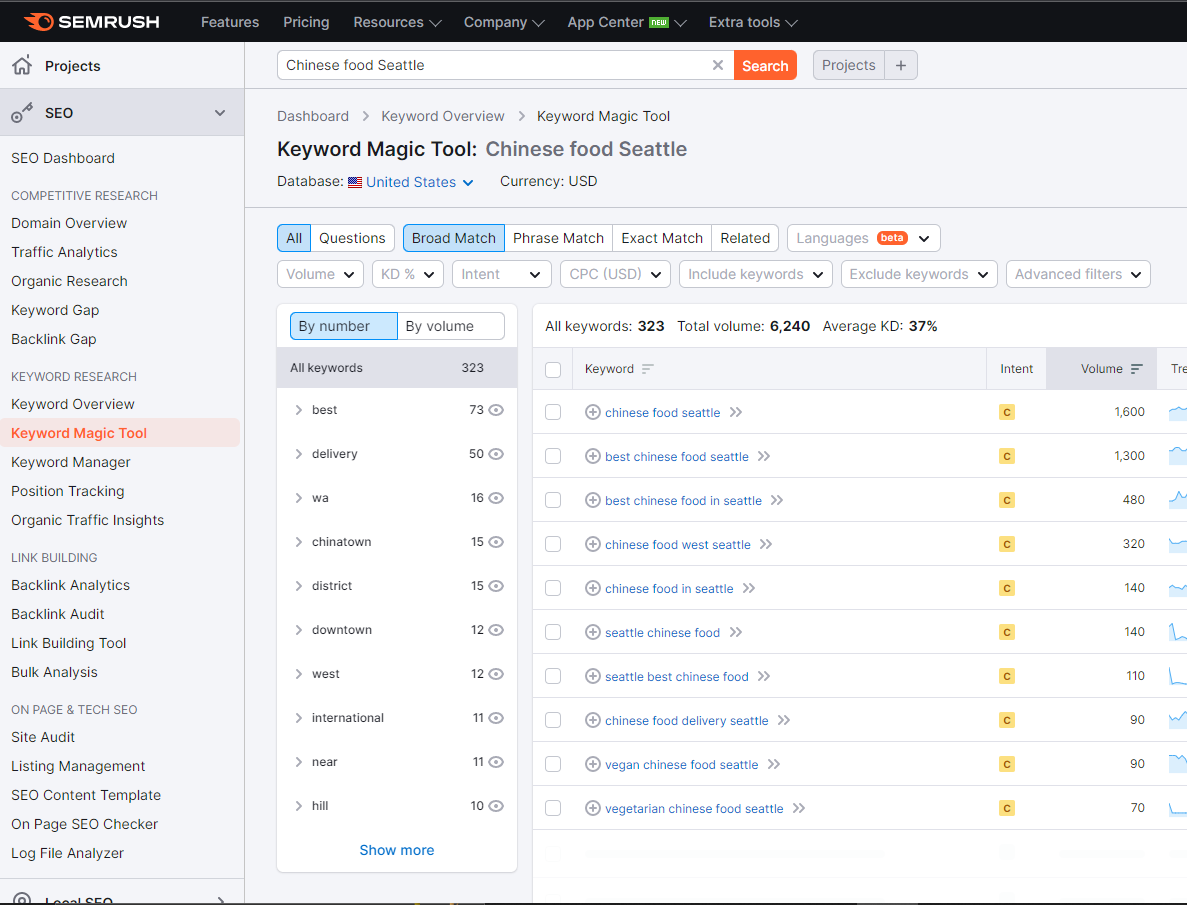Viewport: 1187px width, 905px height.
Task: Open the Intent filter dropdown
Action: (x=501, y=274)
